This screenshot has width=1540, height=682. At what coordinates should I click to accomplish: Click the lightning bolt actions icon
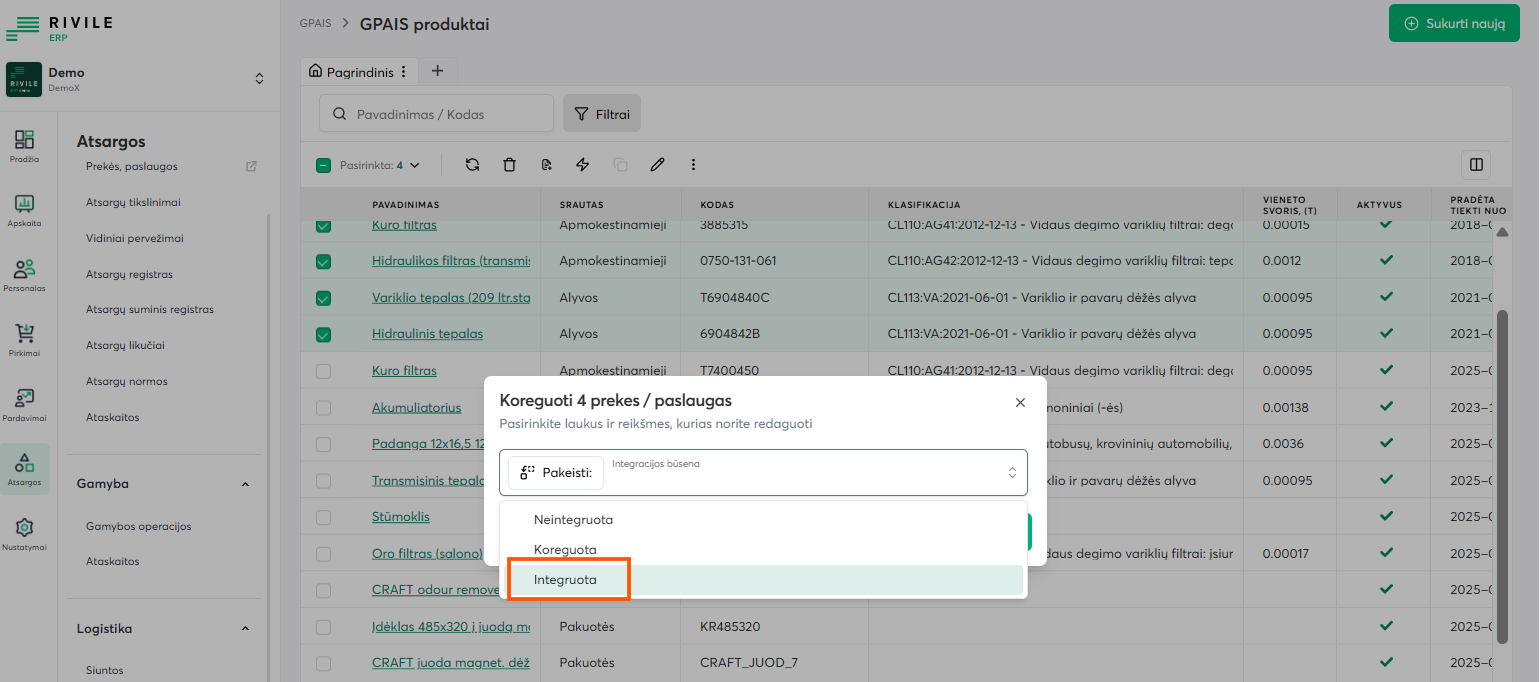(x=583, y=165)
